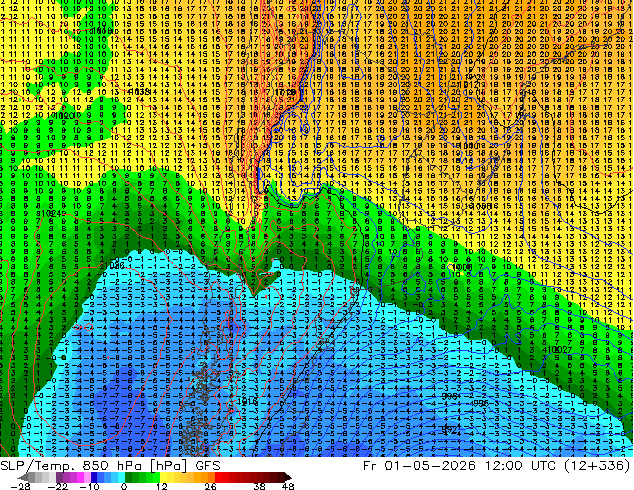This screenshot has width=634, height=490.
Task: Click the 1024 isobar label on the map
Action: (x=49, y=213)
